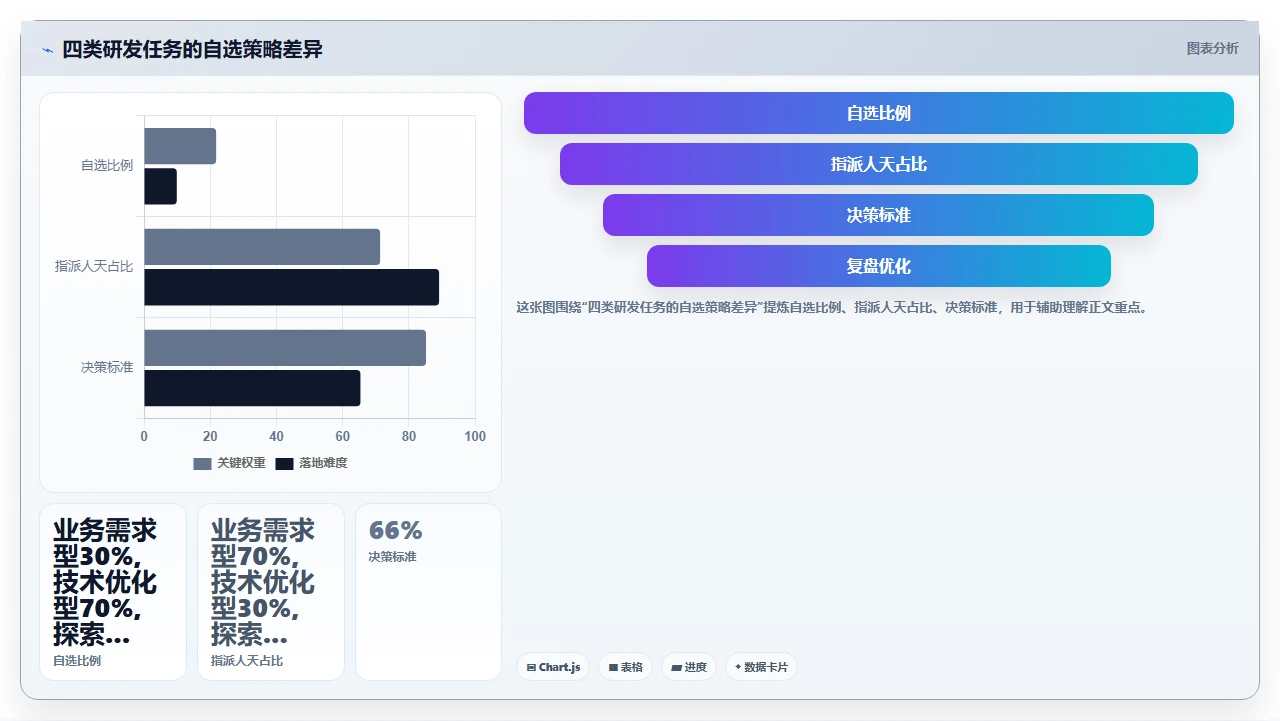Open the 自选比例 data card

click(x=113, y=592)
